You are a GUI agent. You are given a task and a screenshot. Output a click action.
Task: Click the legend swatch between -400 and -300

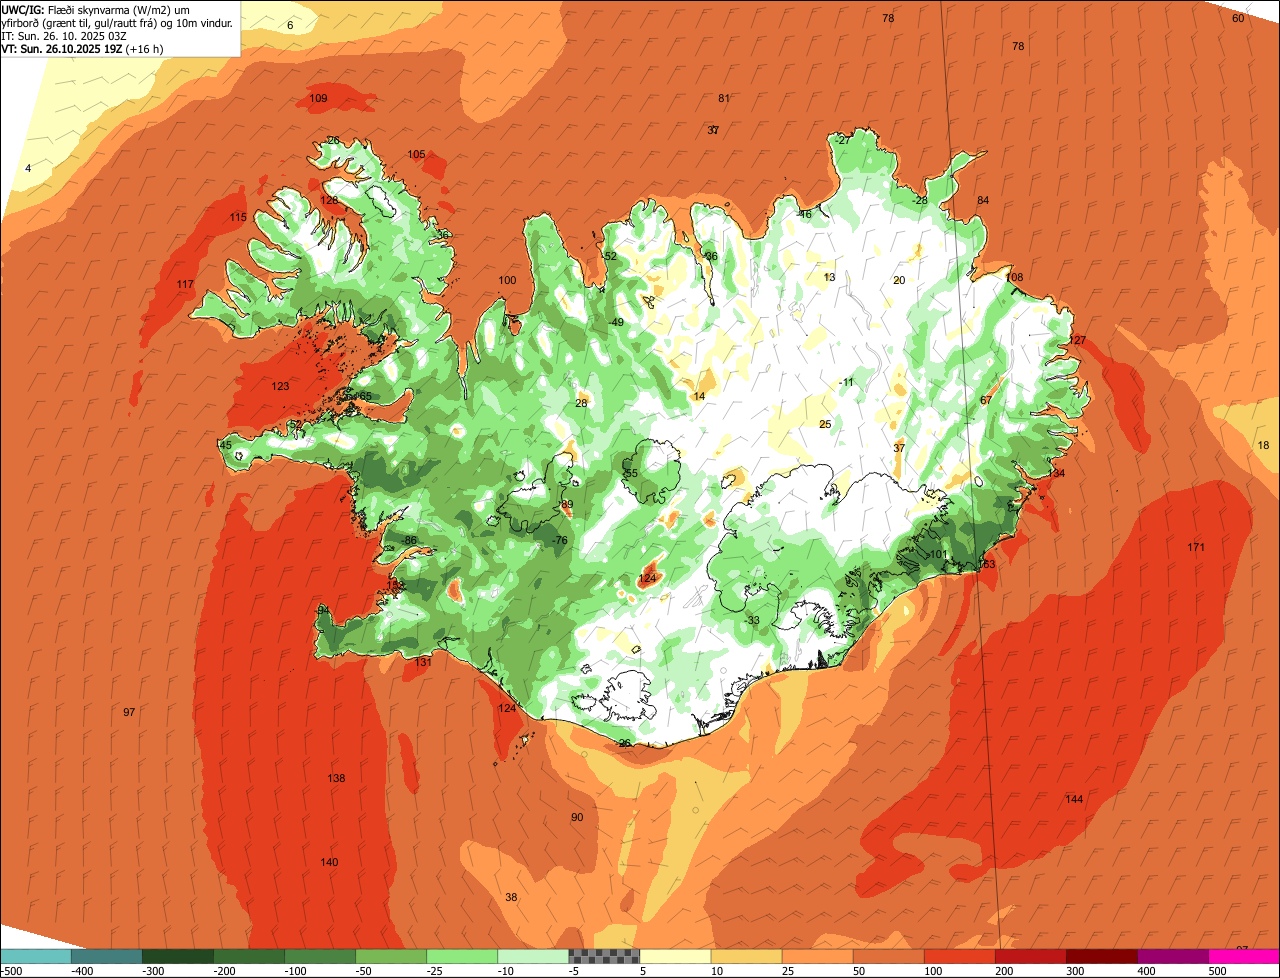point(106,956)
